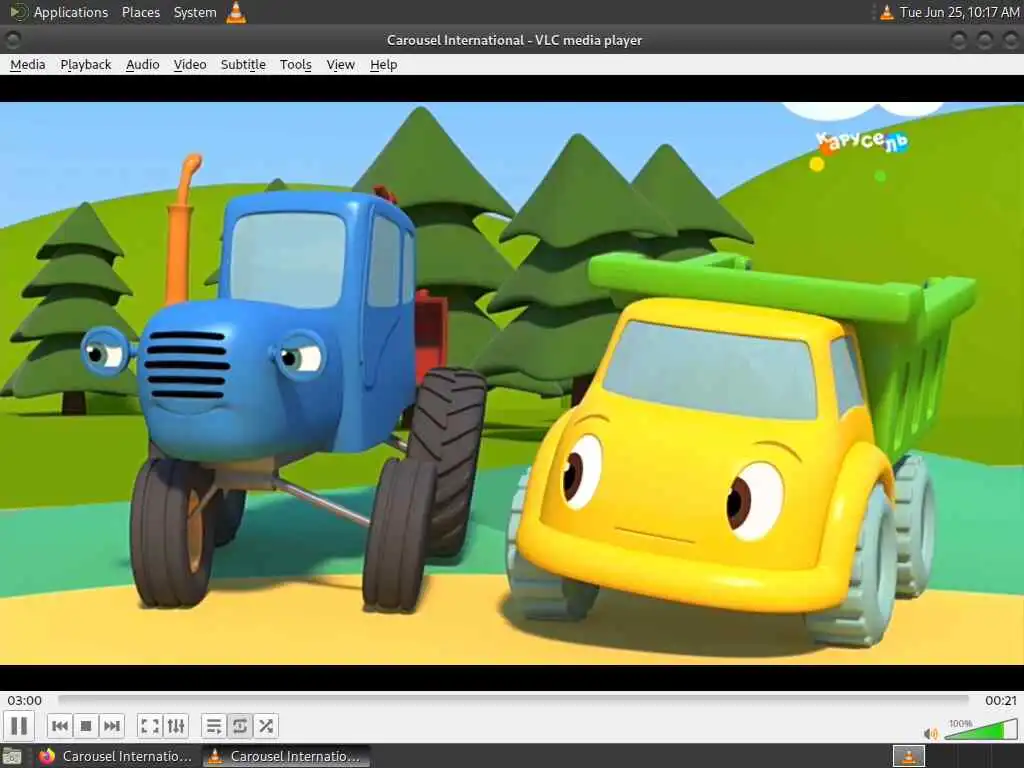Click show desktop icon in bottom panel
The image size is (1024, 768).
12,757
